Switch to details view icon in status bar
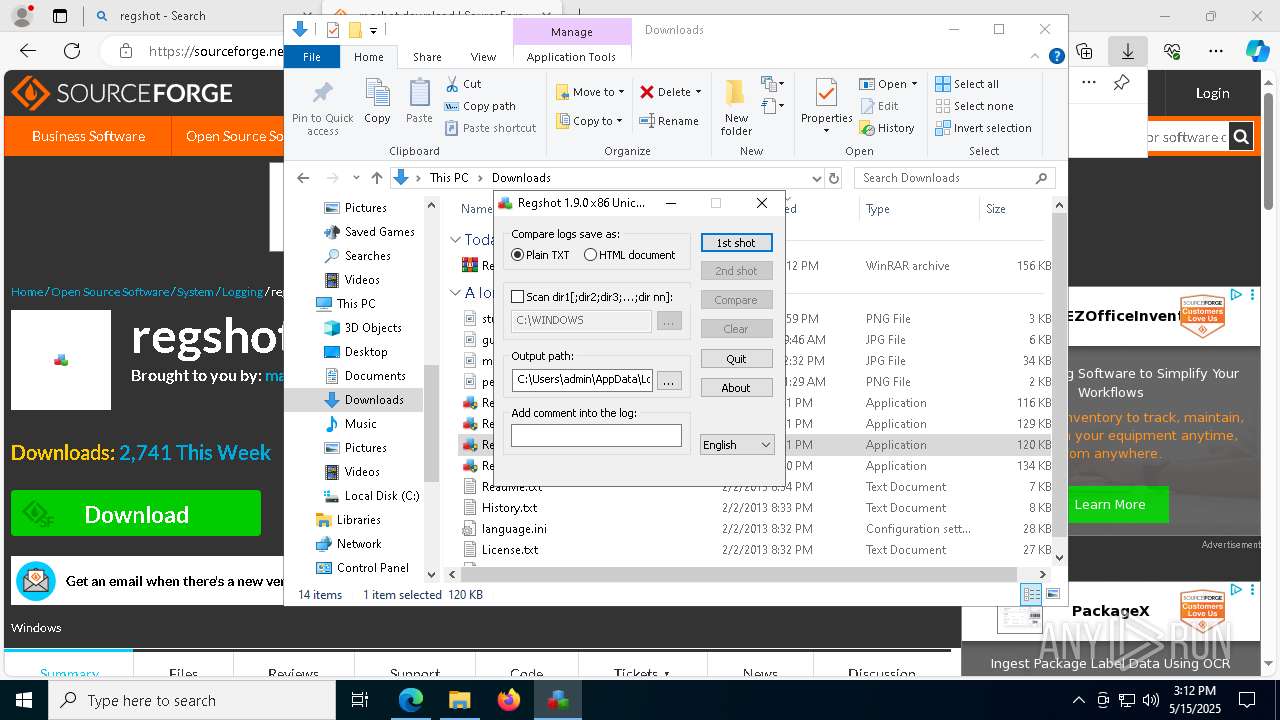This screenshot has width=1280, height=720. (x=1031, y=594)
